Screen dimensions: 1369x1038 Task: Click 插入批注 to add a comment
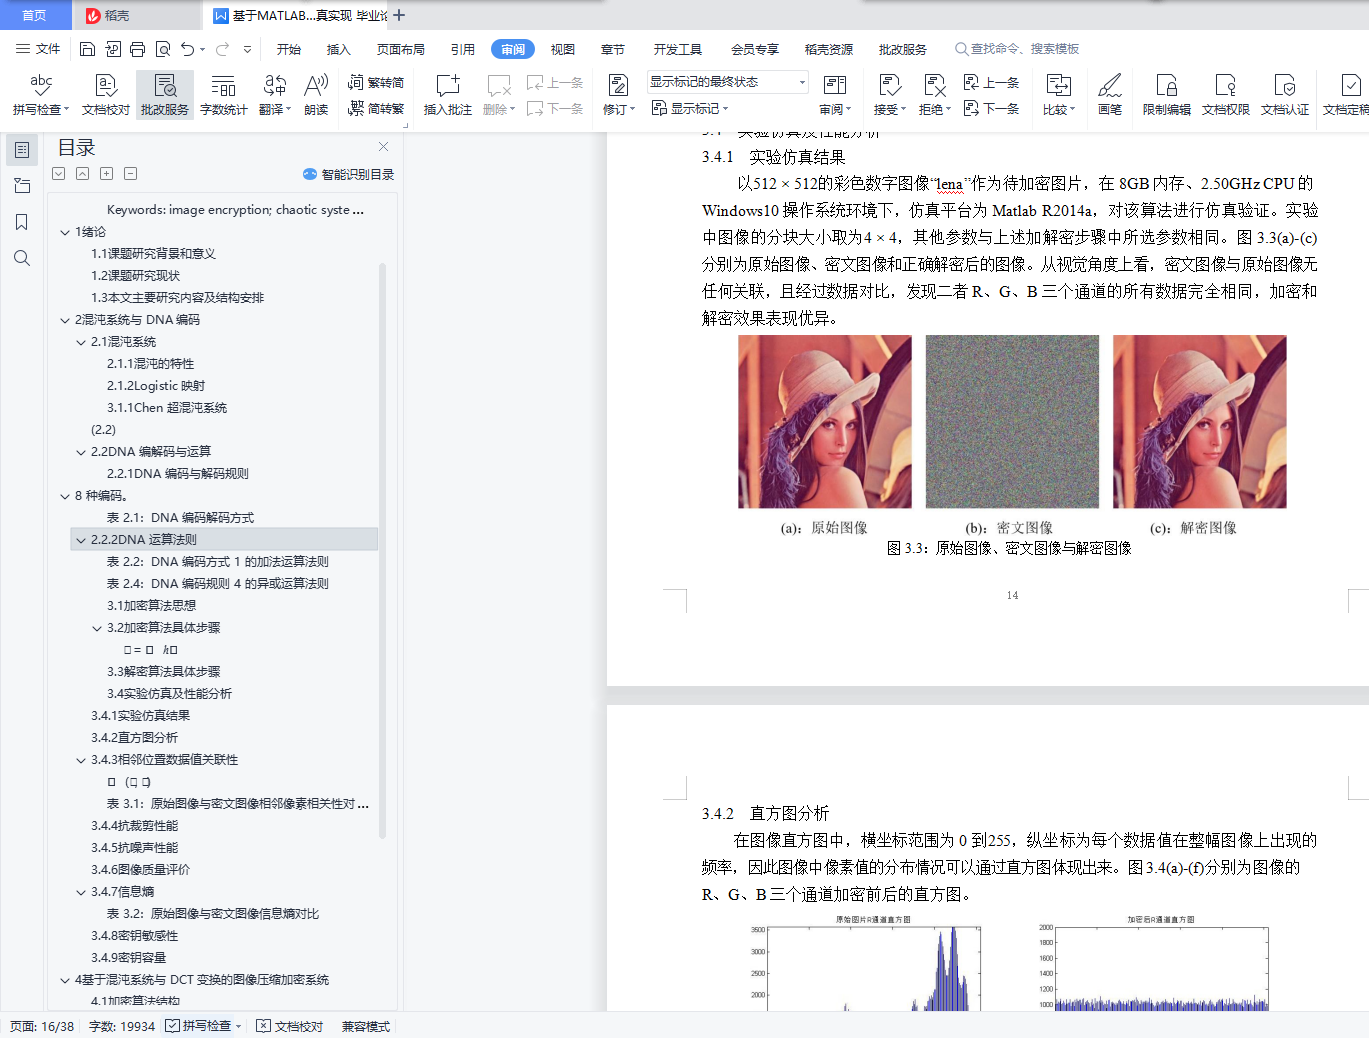(448, 95)
